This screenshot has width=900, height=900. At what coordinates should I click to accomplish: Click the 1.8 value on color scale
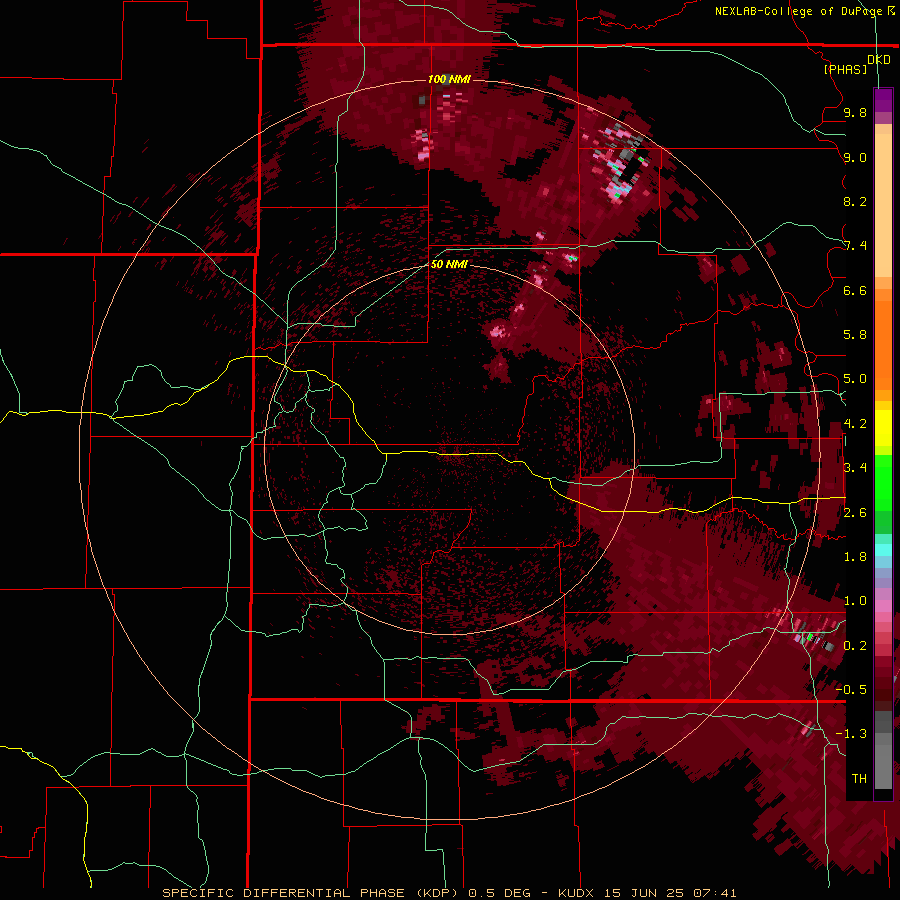pos(855,557)
